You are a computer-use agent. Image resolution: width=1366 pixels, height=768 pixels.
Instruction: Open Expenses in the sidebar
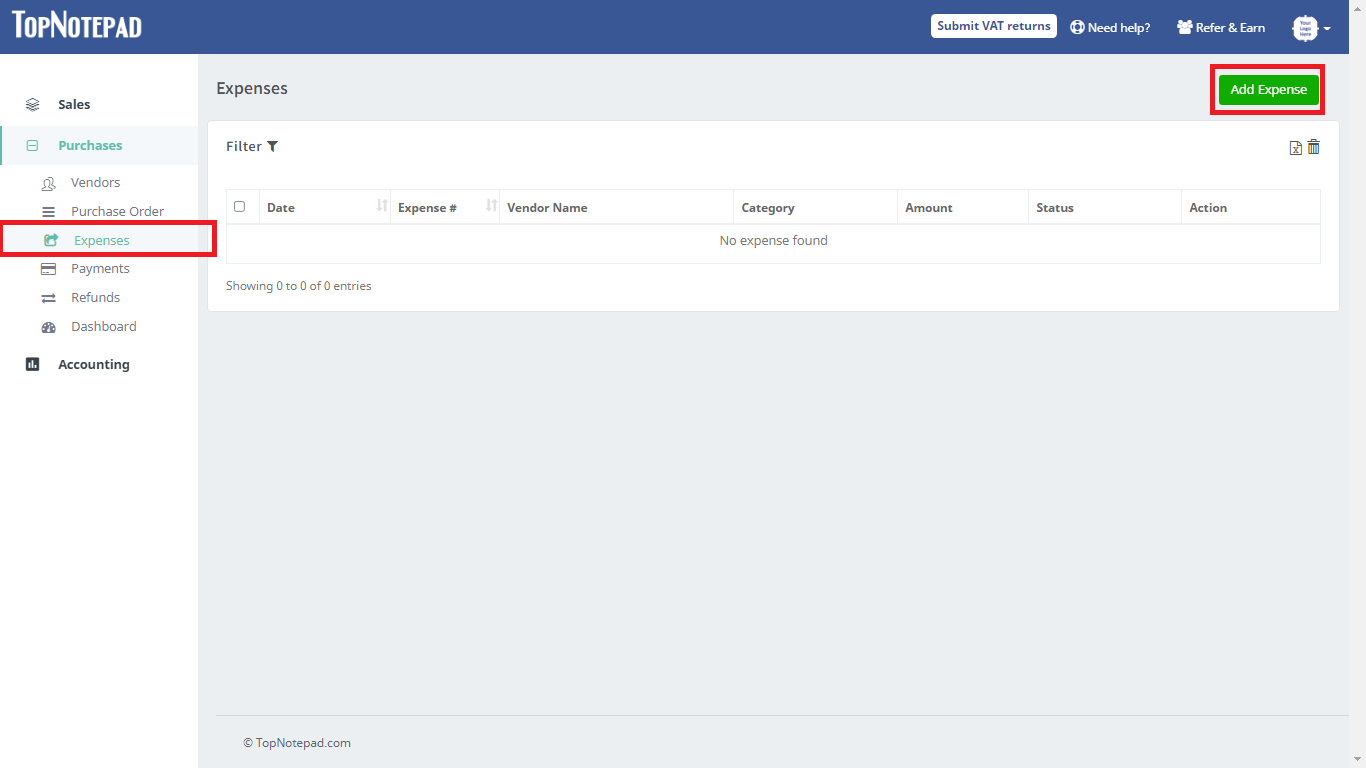(102, 240)
